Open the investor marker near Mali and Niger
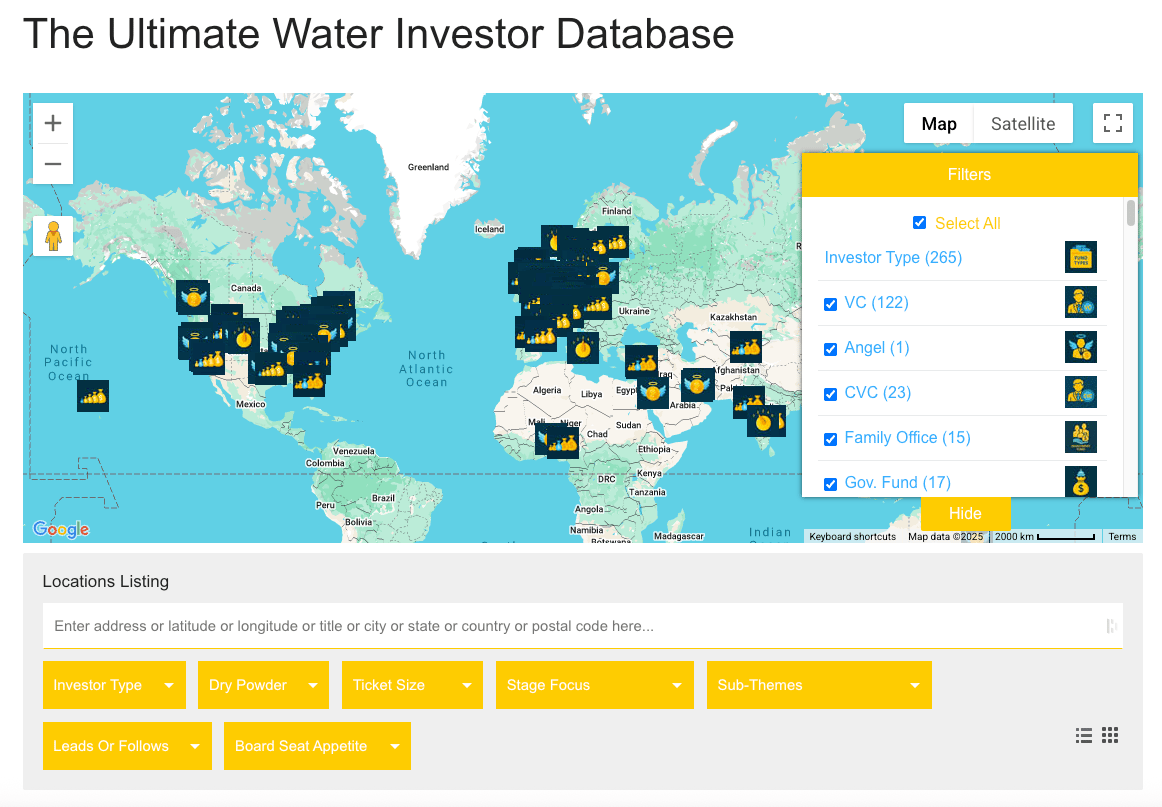This screenshot has height=807, width=1162. (x=562, y=442)
